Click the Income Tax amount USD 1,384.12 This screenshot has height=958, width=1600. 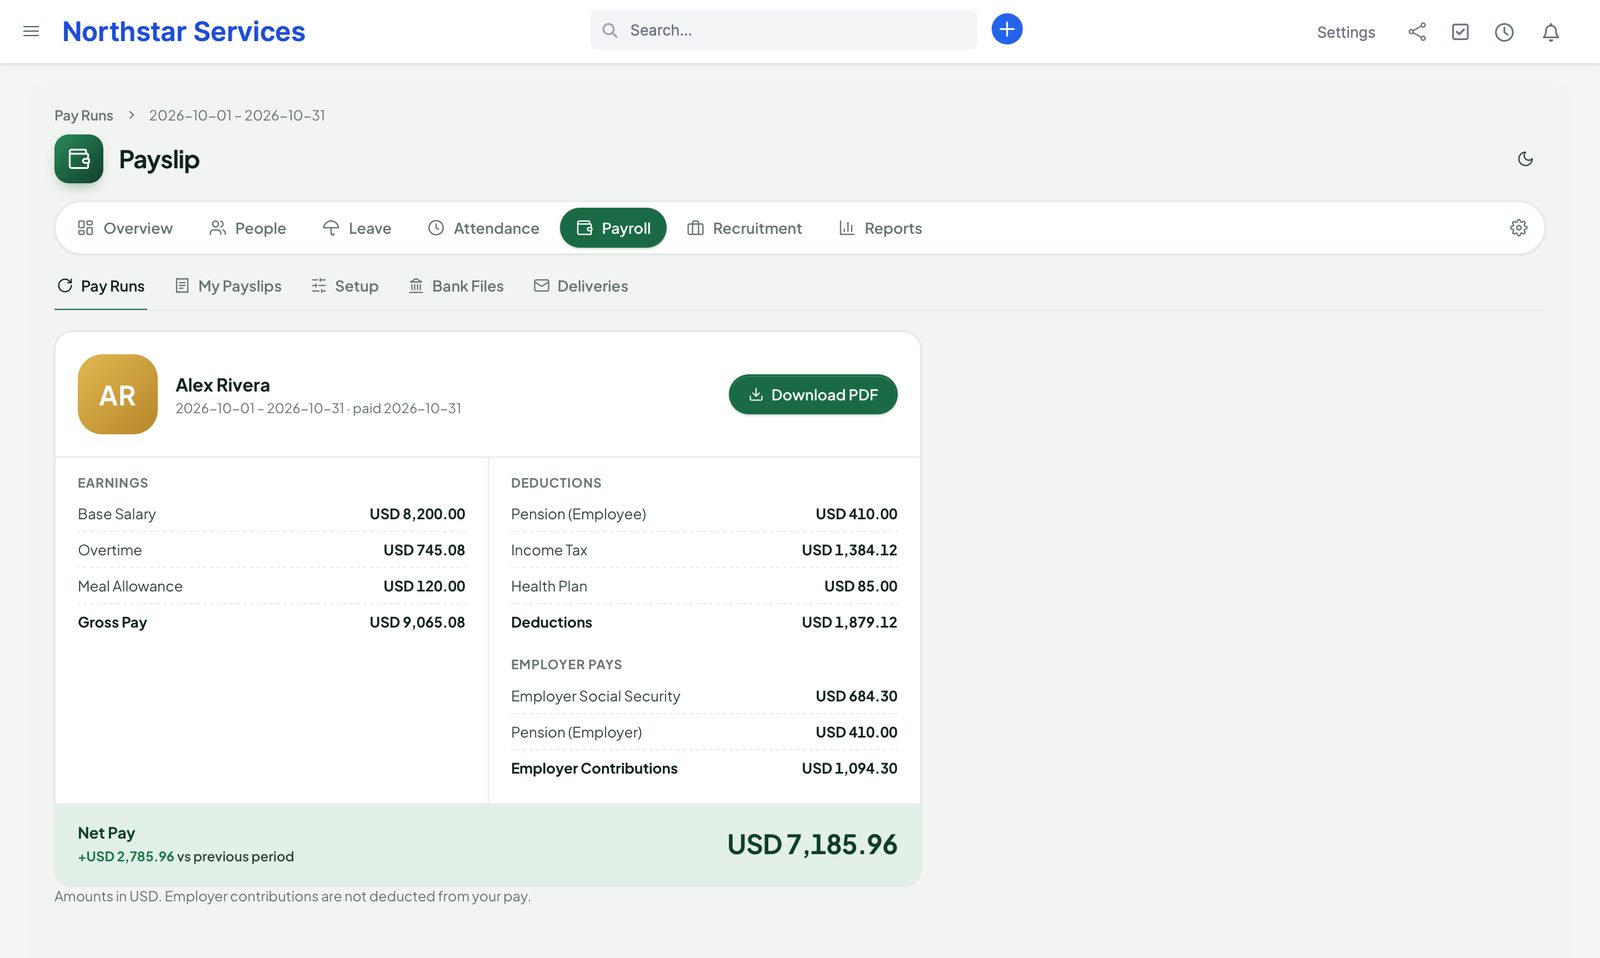pos(849,550)
